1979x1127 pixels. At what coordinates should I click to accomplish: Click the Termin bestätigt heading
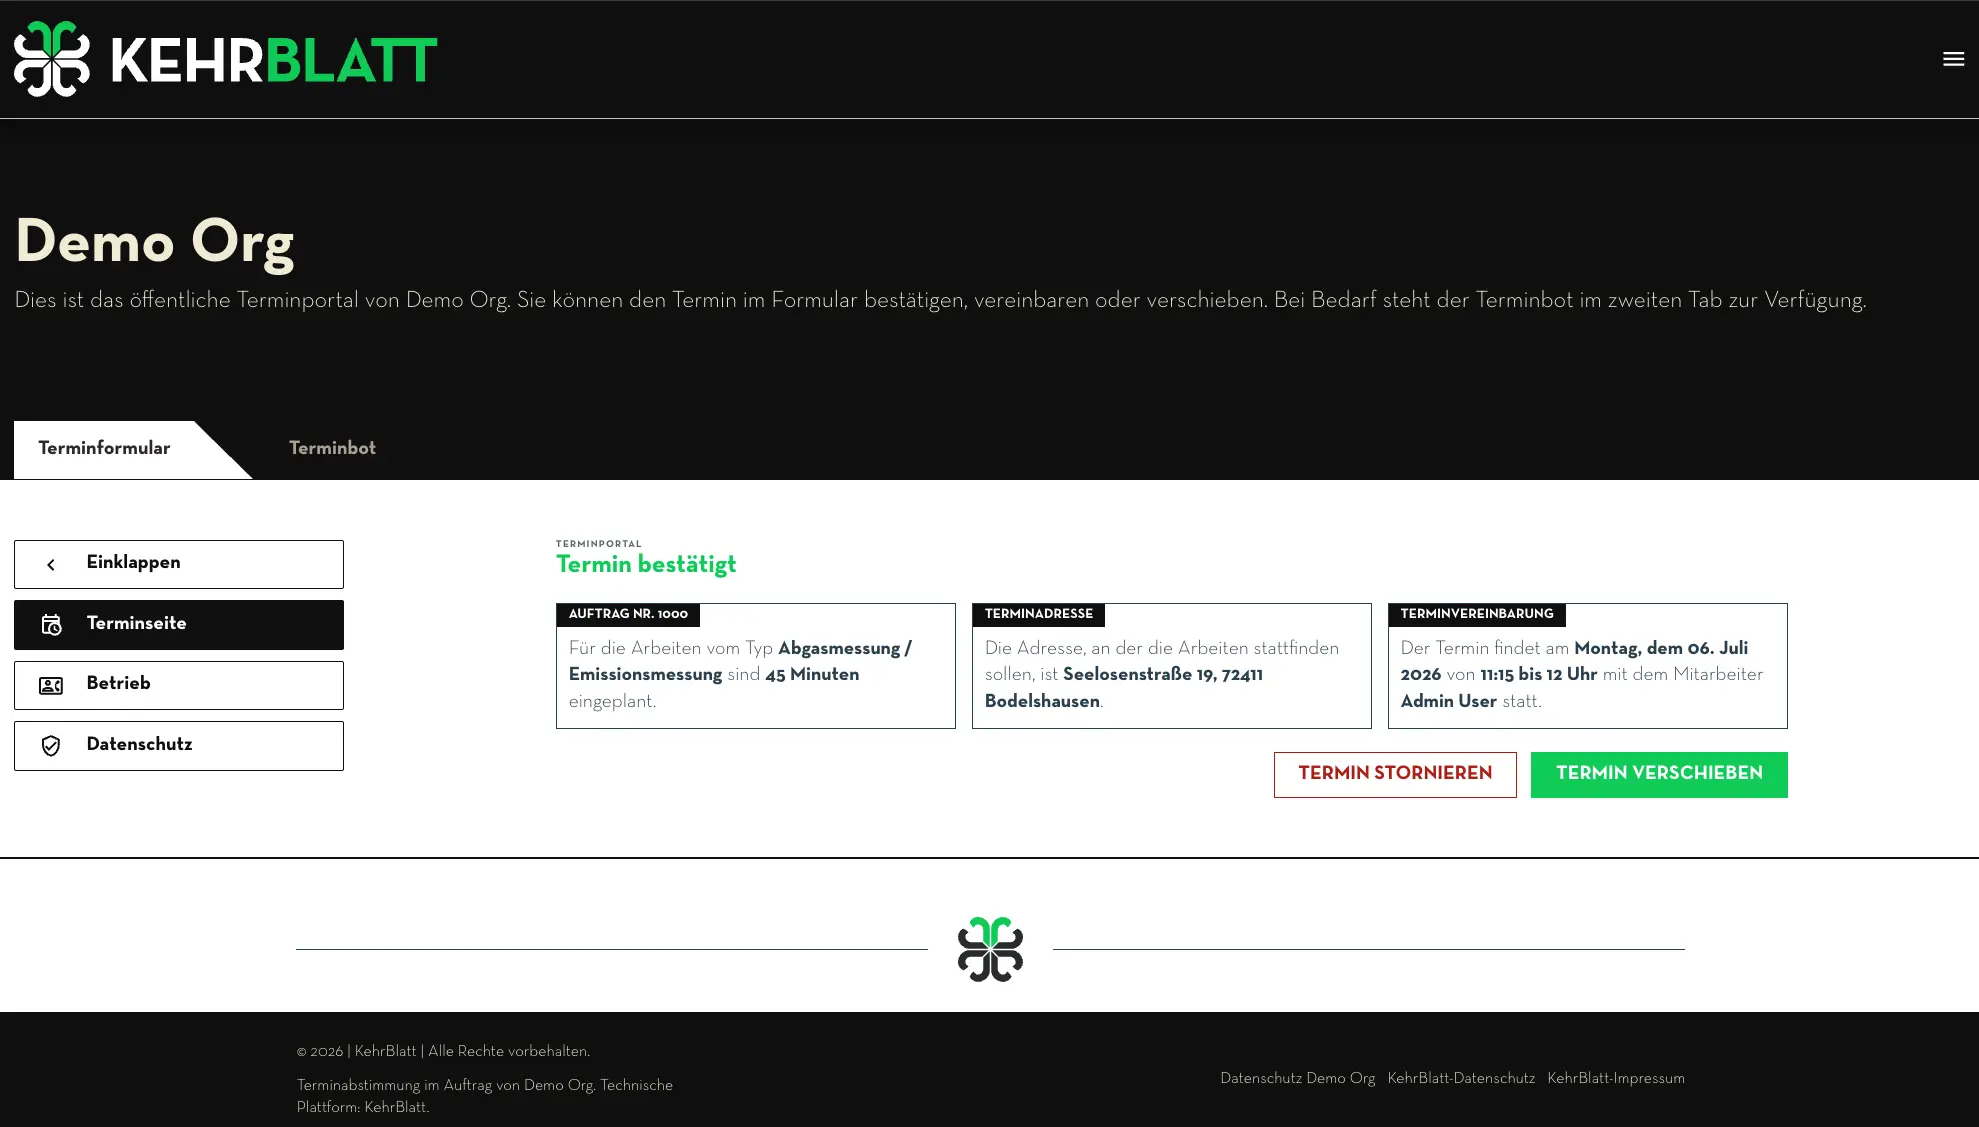click(646, 565)
